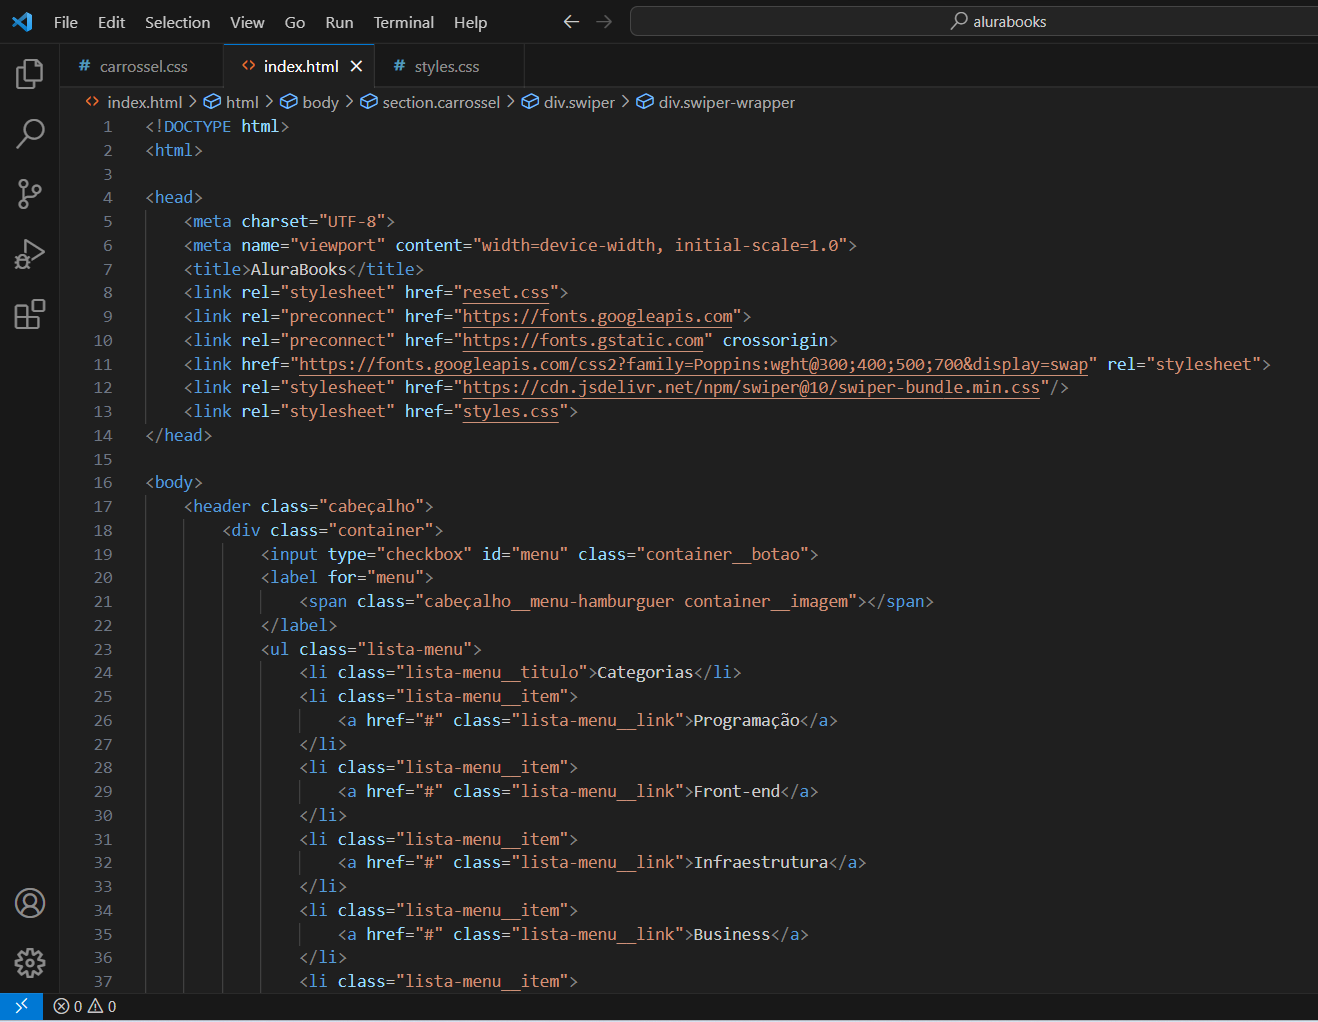Click the reset.css link on line 8
Screen dimensions: 1318x1022
click(506, 293)
